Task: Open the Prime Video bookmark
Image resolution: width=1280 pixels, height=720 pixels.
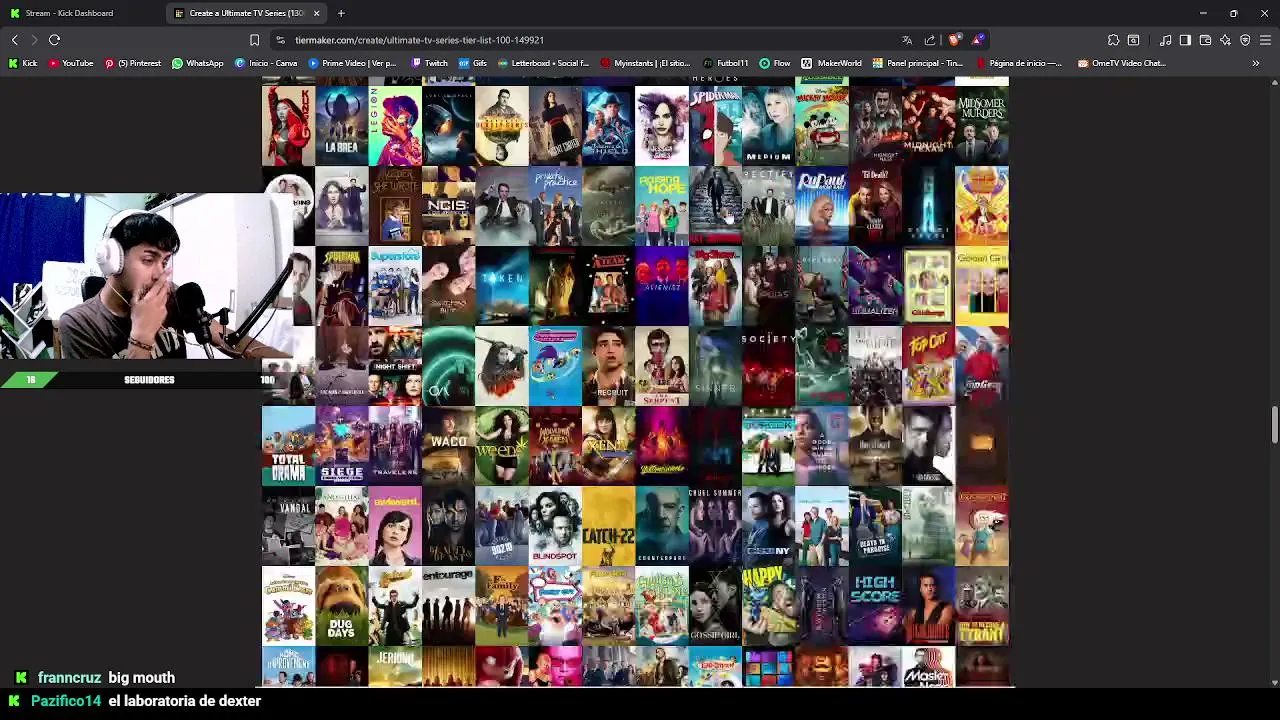Action: tap(353, 63)
